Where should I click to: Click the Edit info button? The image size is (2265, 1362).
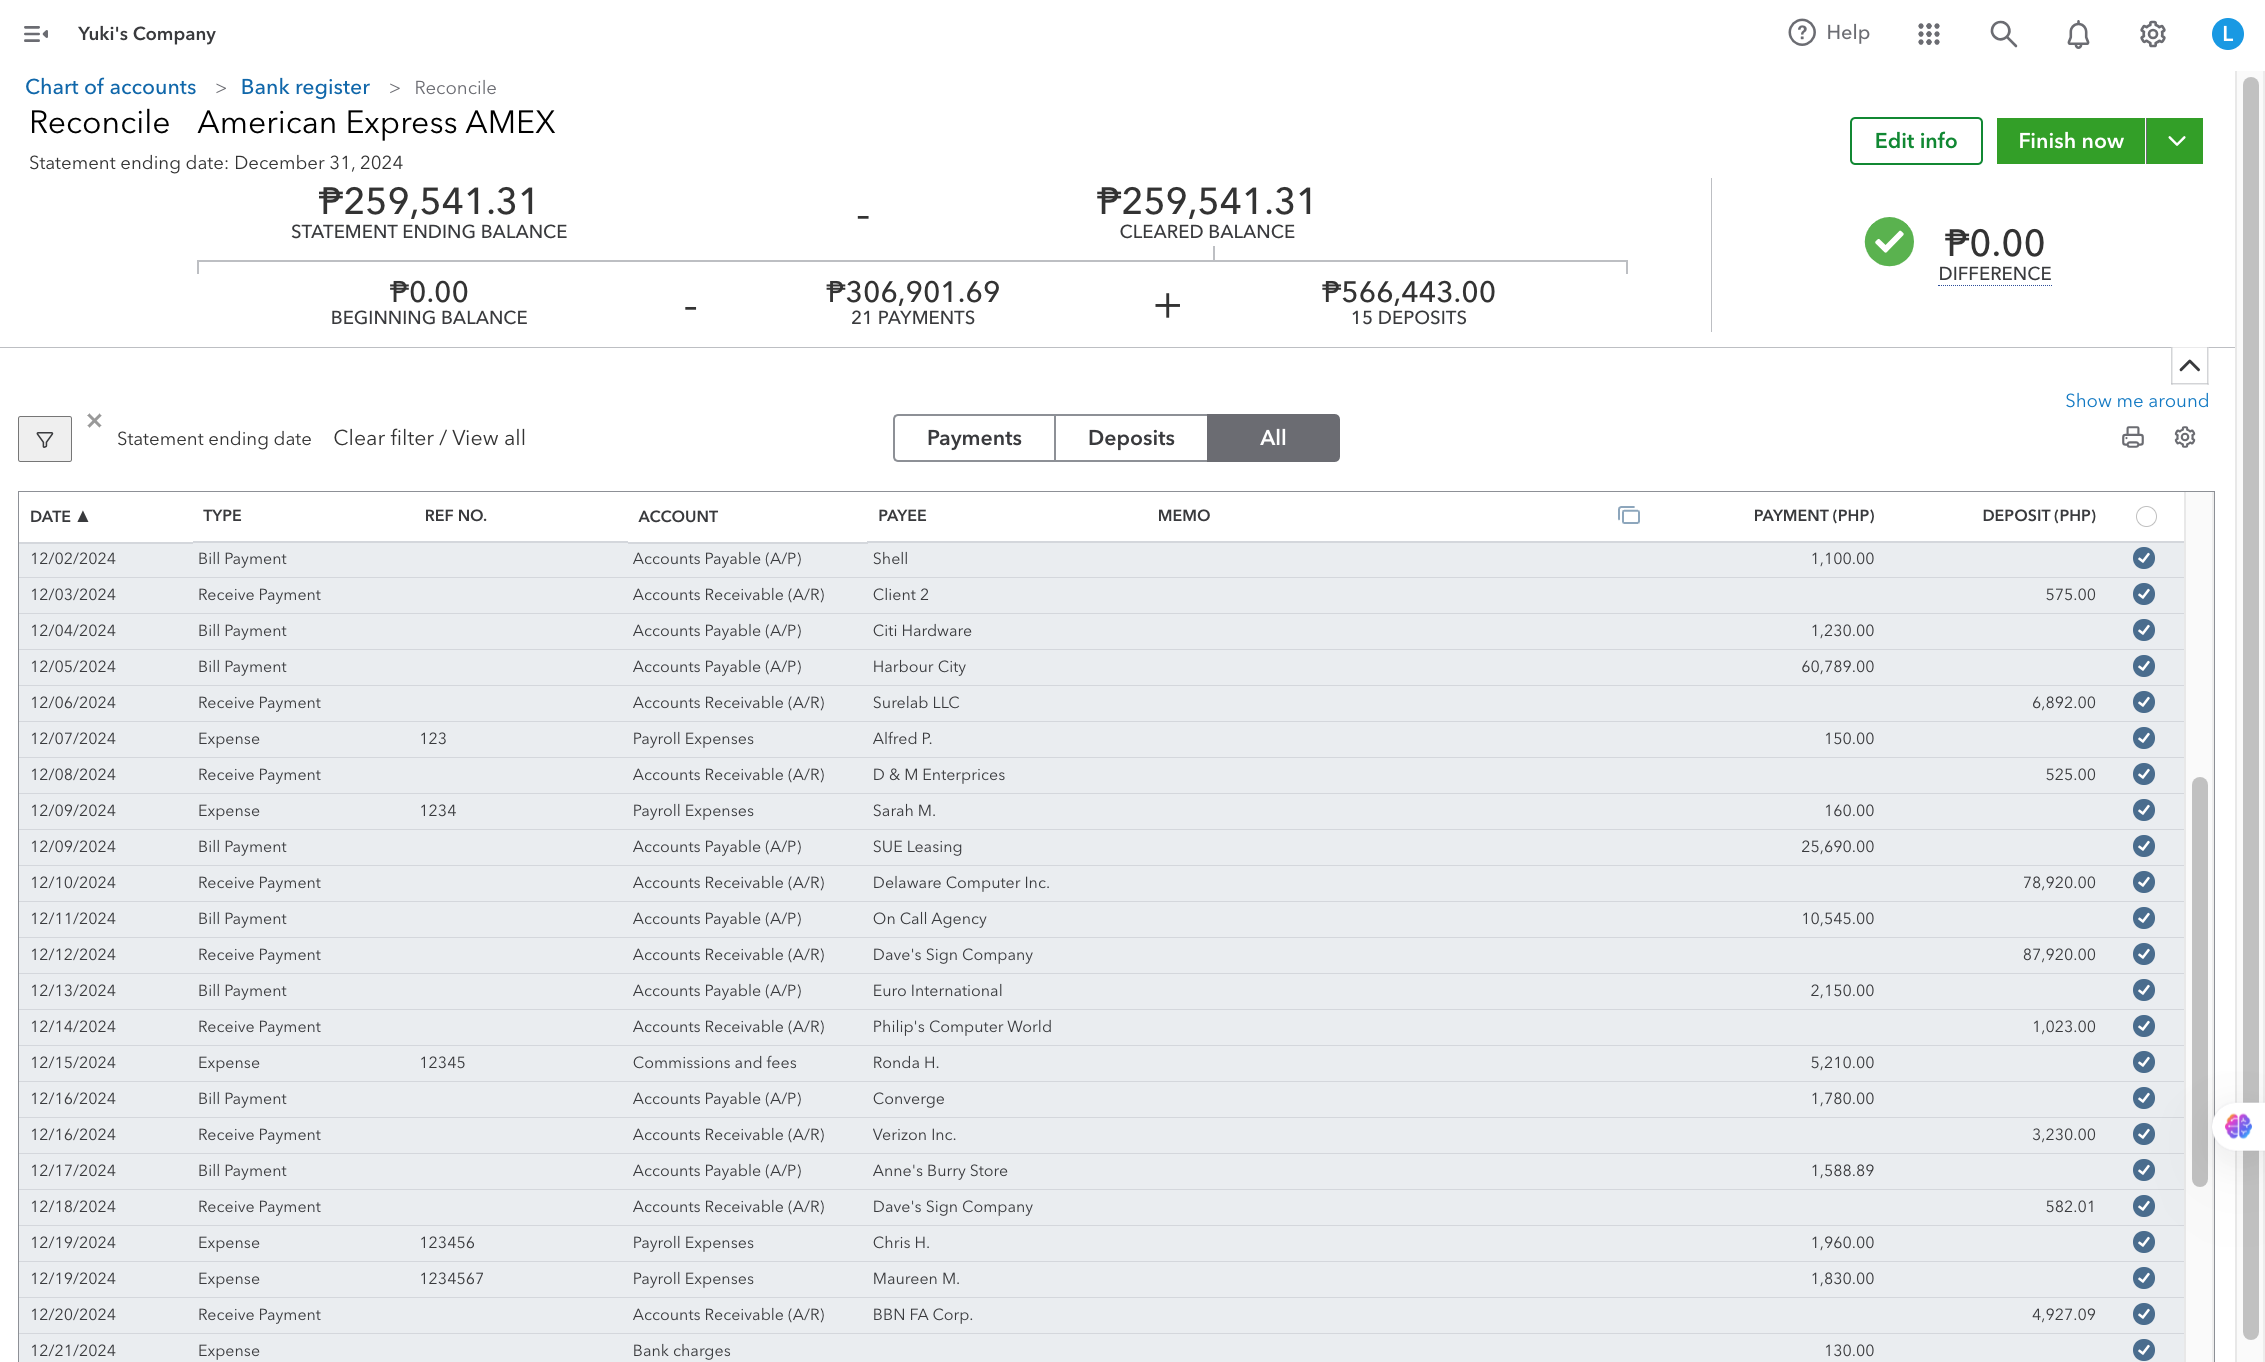click(x=1915, y=141)
